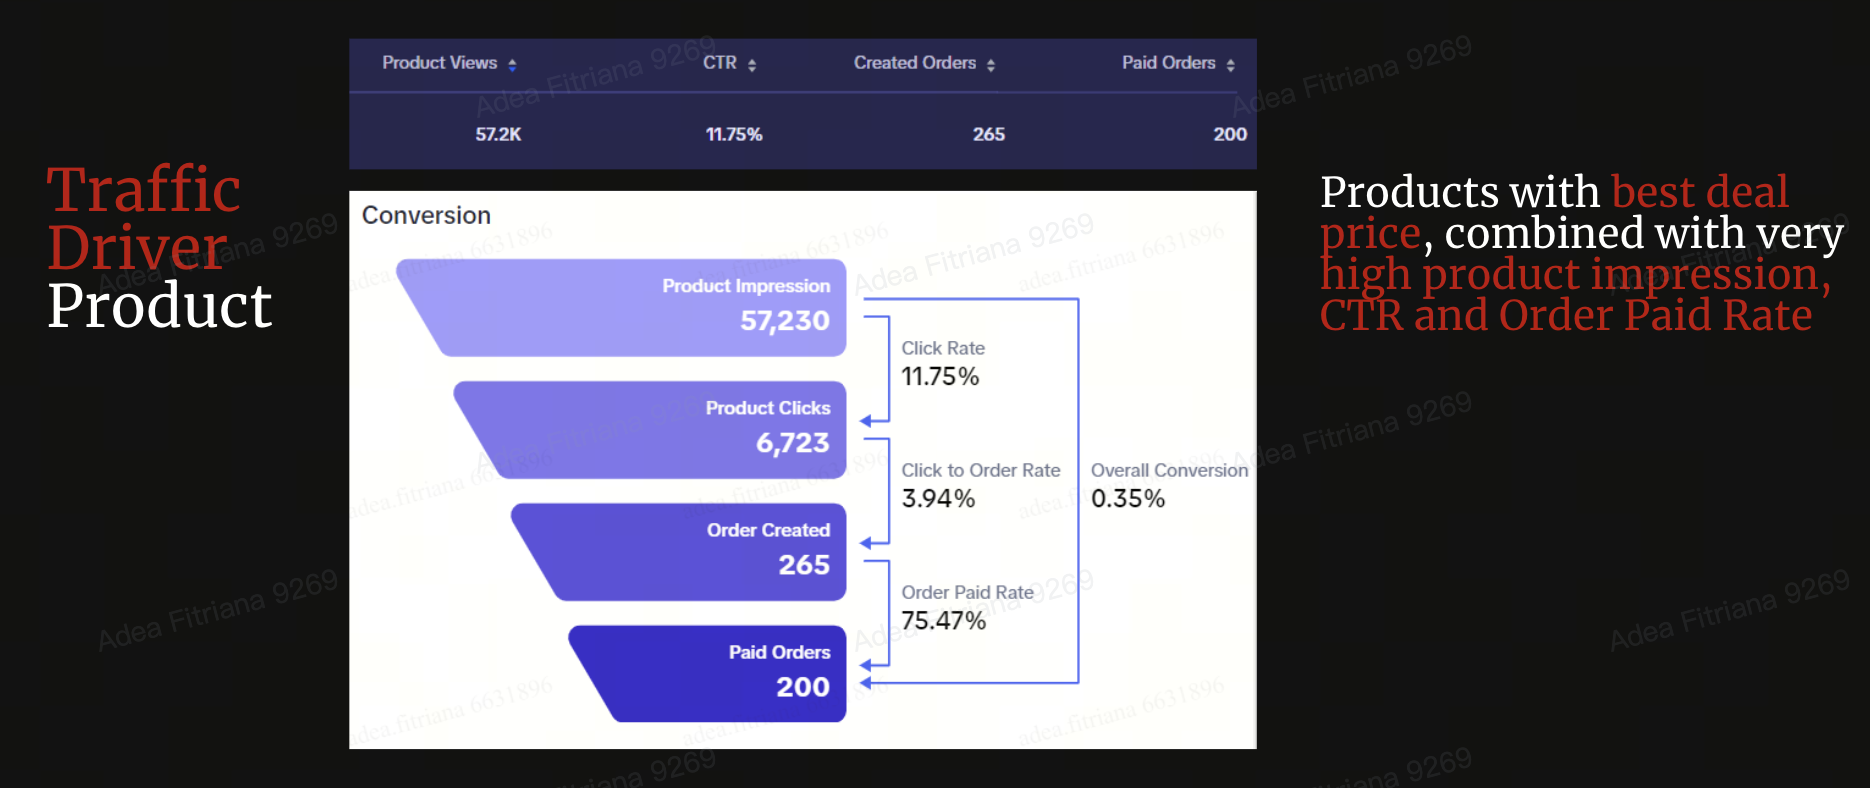This screenshot has width=1870, height=788.
Task: Select the Product Views column header text
Action: coord(439,63)
